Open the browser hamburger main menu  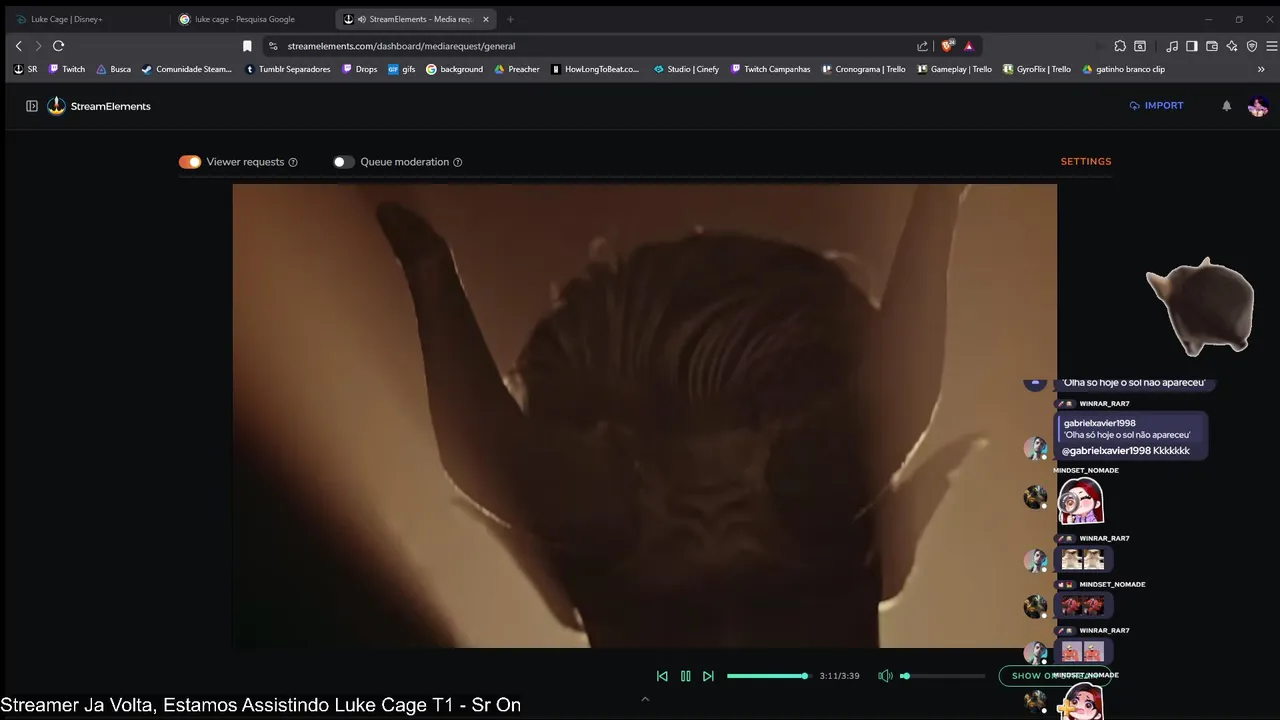[1272, 46]
